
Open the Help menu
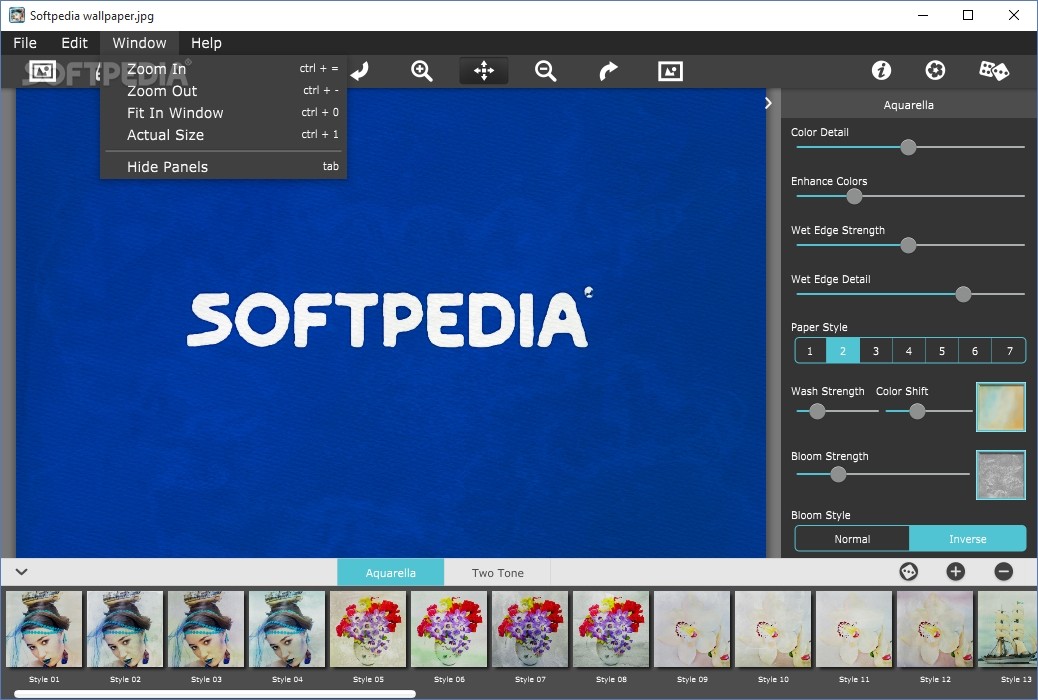(207, 43)
